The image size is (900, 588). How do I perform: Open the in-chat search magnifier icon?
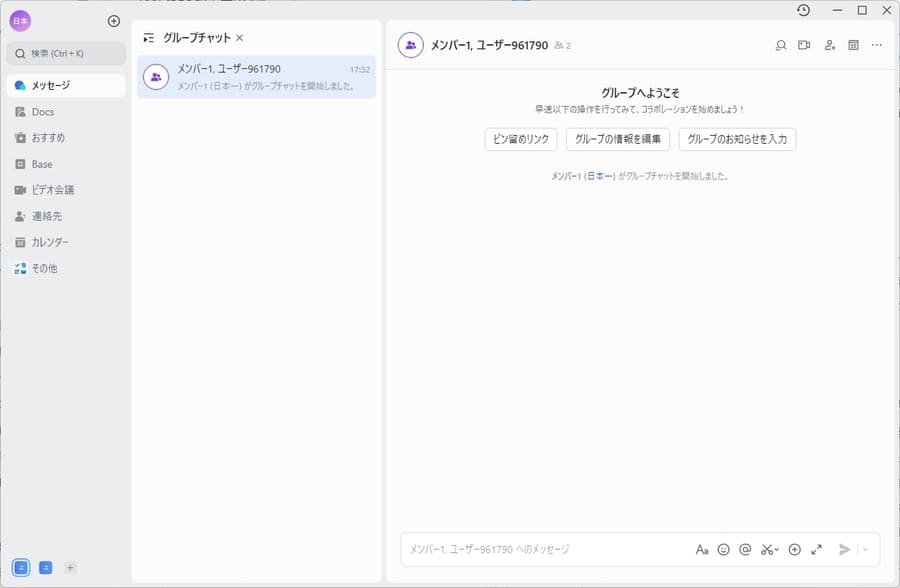click(780, 45)
